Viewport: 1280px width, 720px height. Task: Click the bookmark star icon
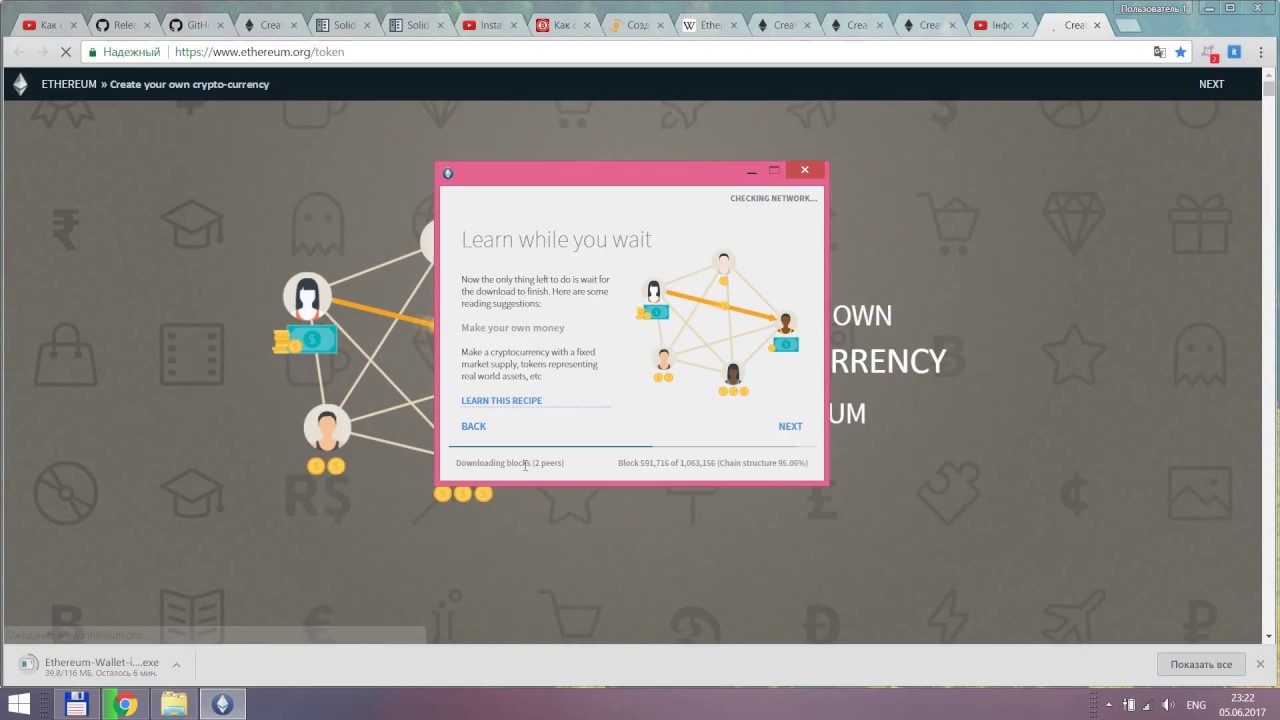(1181, 52)
